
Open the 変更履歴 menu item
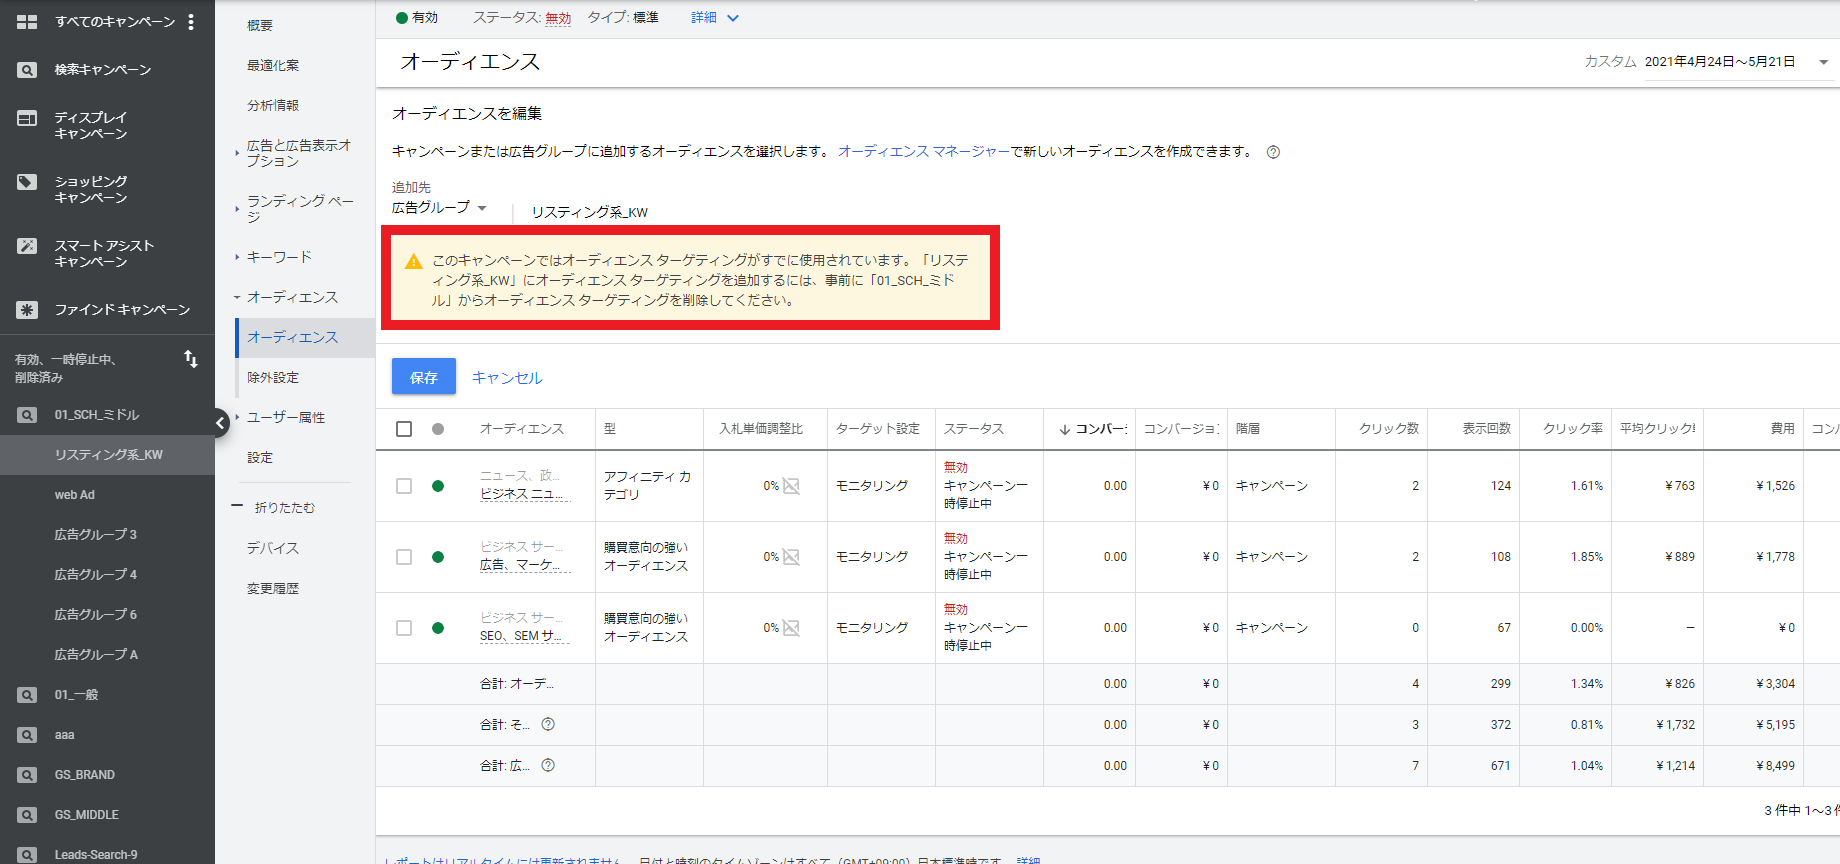tap(273, 588)
